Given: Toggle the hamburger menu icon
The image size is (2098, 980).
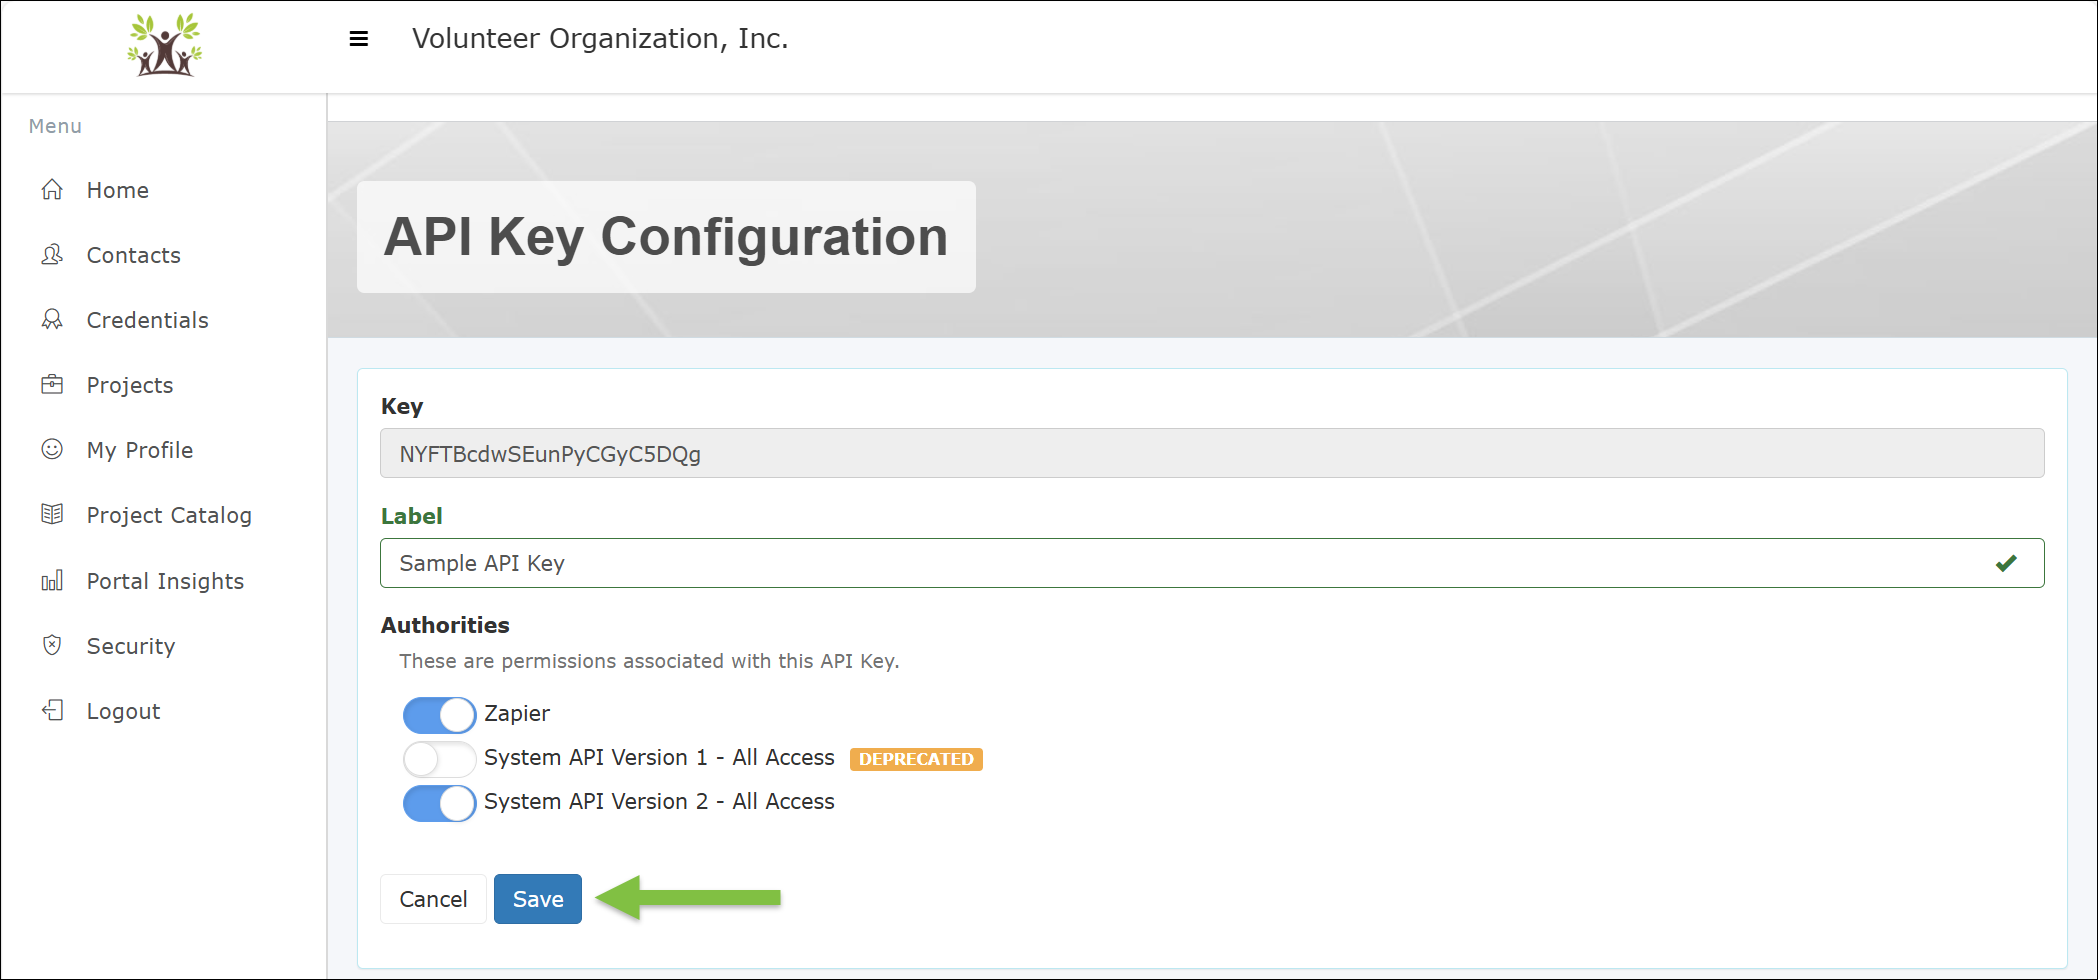Looking at the screenshot, I should pyautogui.click(x=359, y=39).
